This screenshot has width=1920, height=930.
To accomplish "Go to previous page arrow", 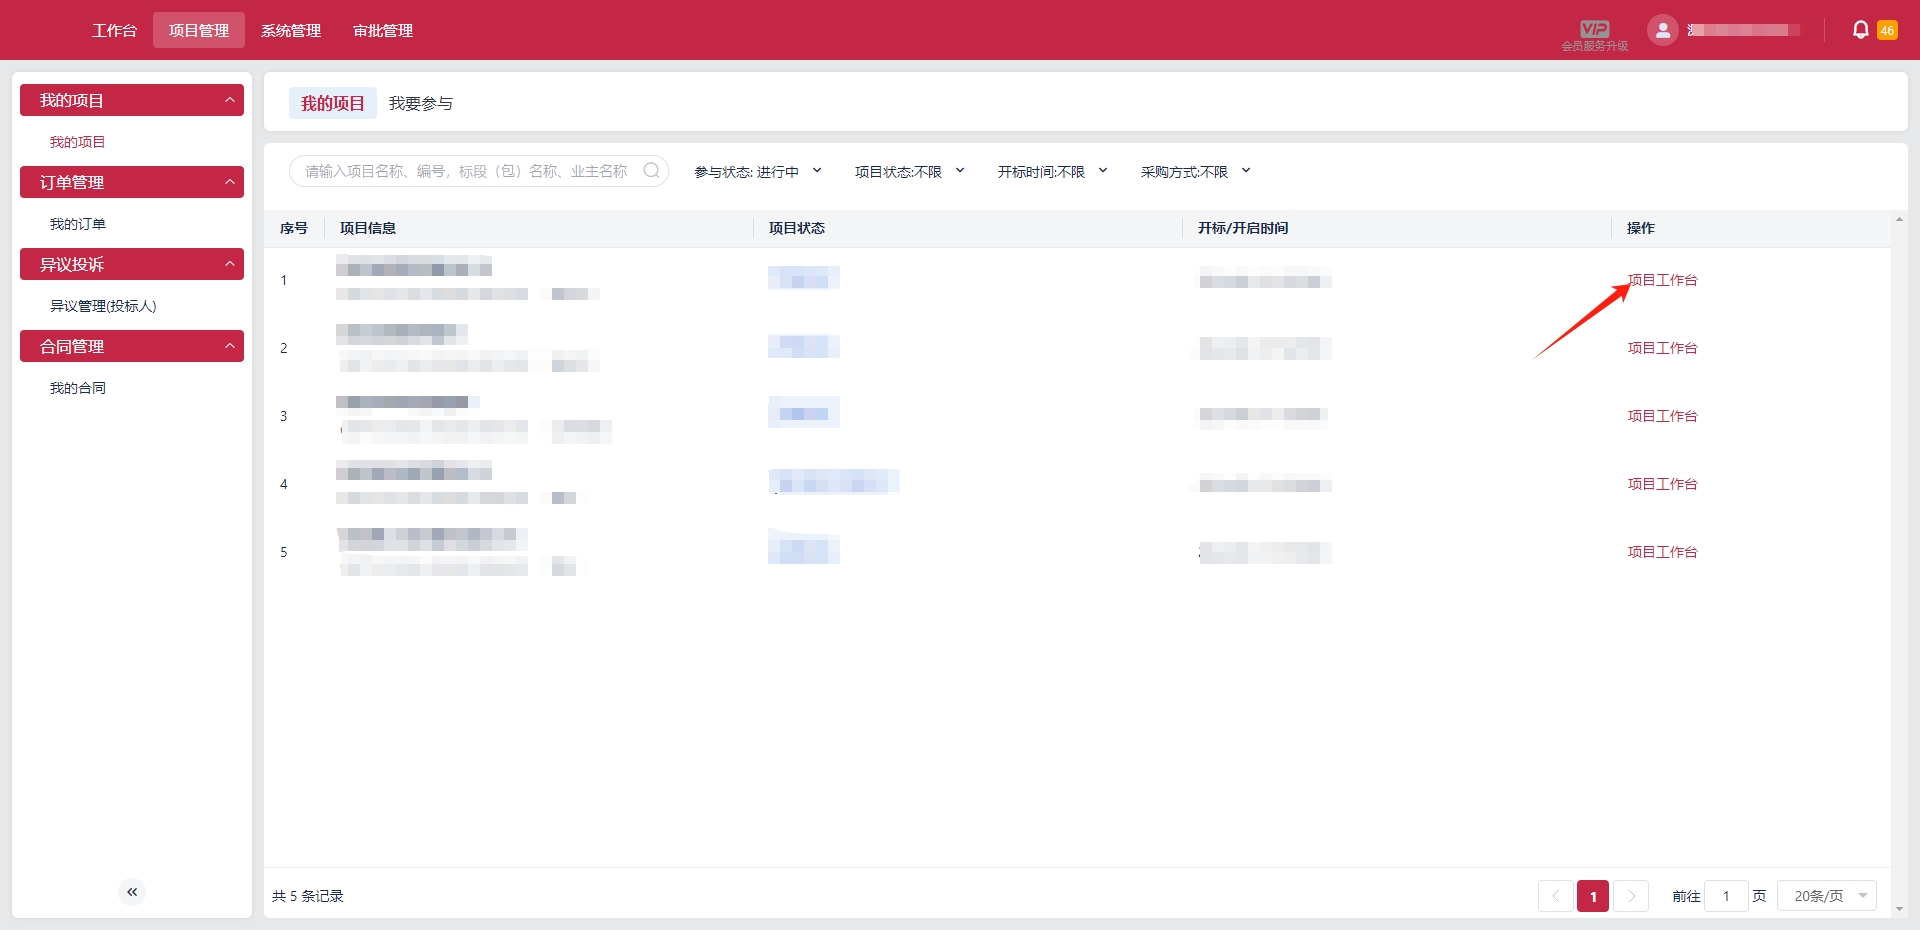I will point(1555,896).
